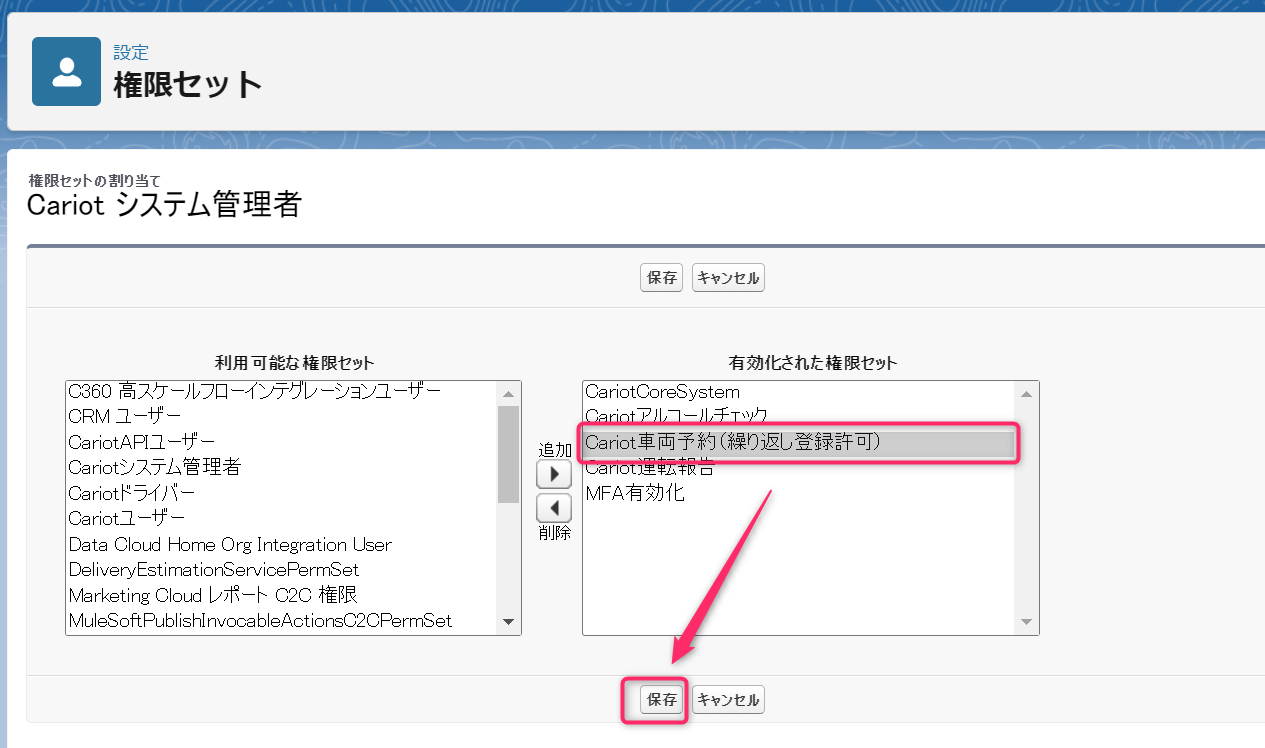Select C360 高スケールフローインテグレーションユーザー in available list
Viewport: 1265px width, 748px height.
pos(281,390)
